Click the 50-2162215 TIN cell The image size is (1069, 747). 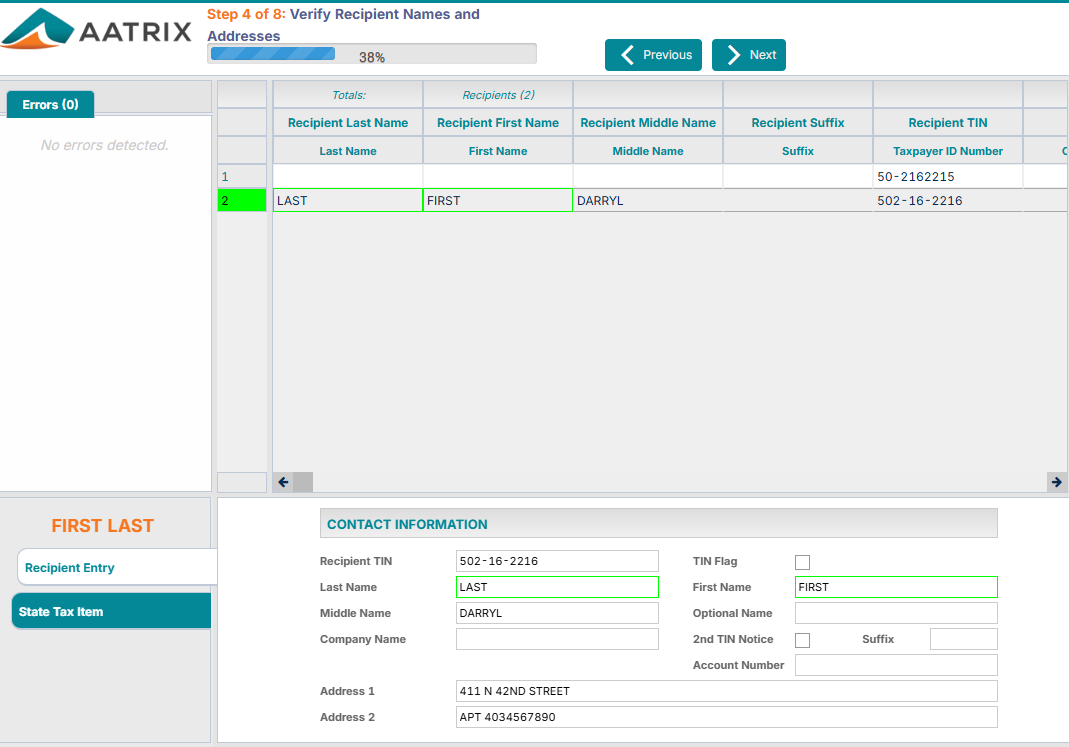(948, 177)
